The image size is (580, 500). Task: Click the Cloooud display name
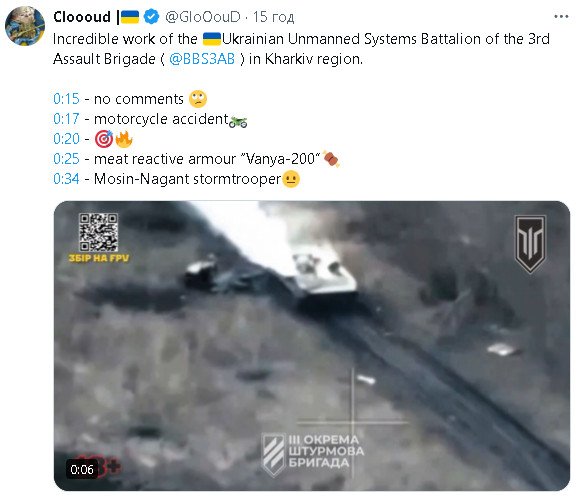pyautogui.click(x=82, y=17)
